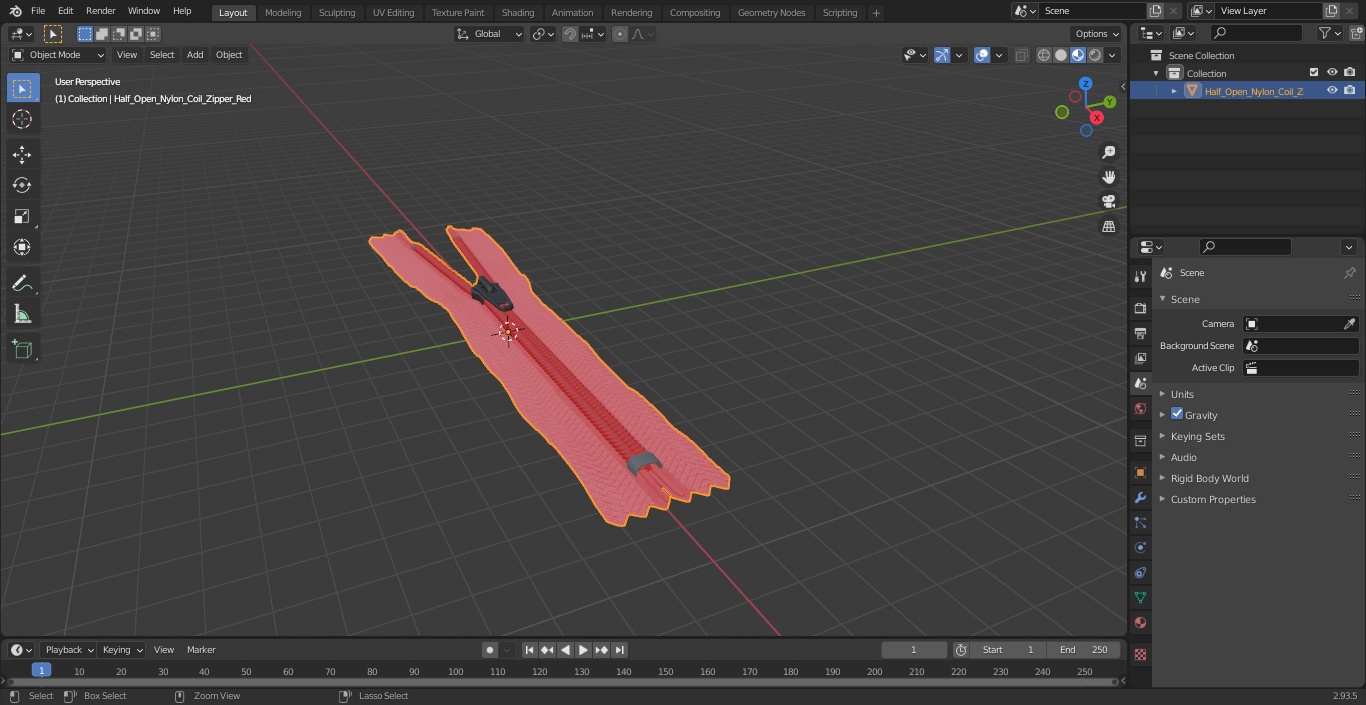Click the pan view hand icon
This screenshot has width=1366, height=705.
coord(1108,177)
